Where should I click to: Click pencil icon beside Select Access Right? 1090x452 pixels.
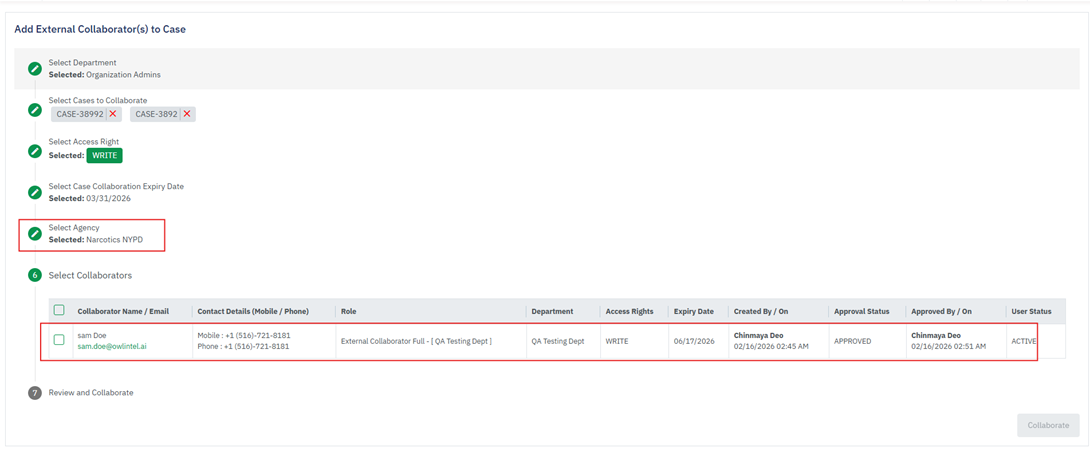[35, 151]
